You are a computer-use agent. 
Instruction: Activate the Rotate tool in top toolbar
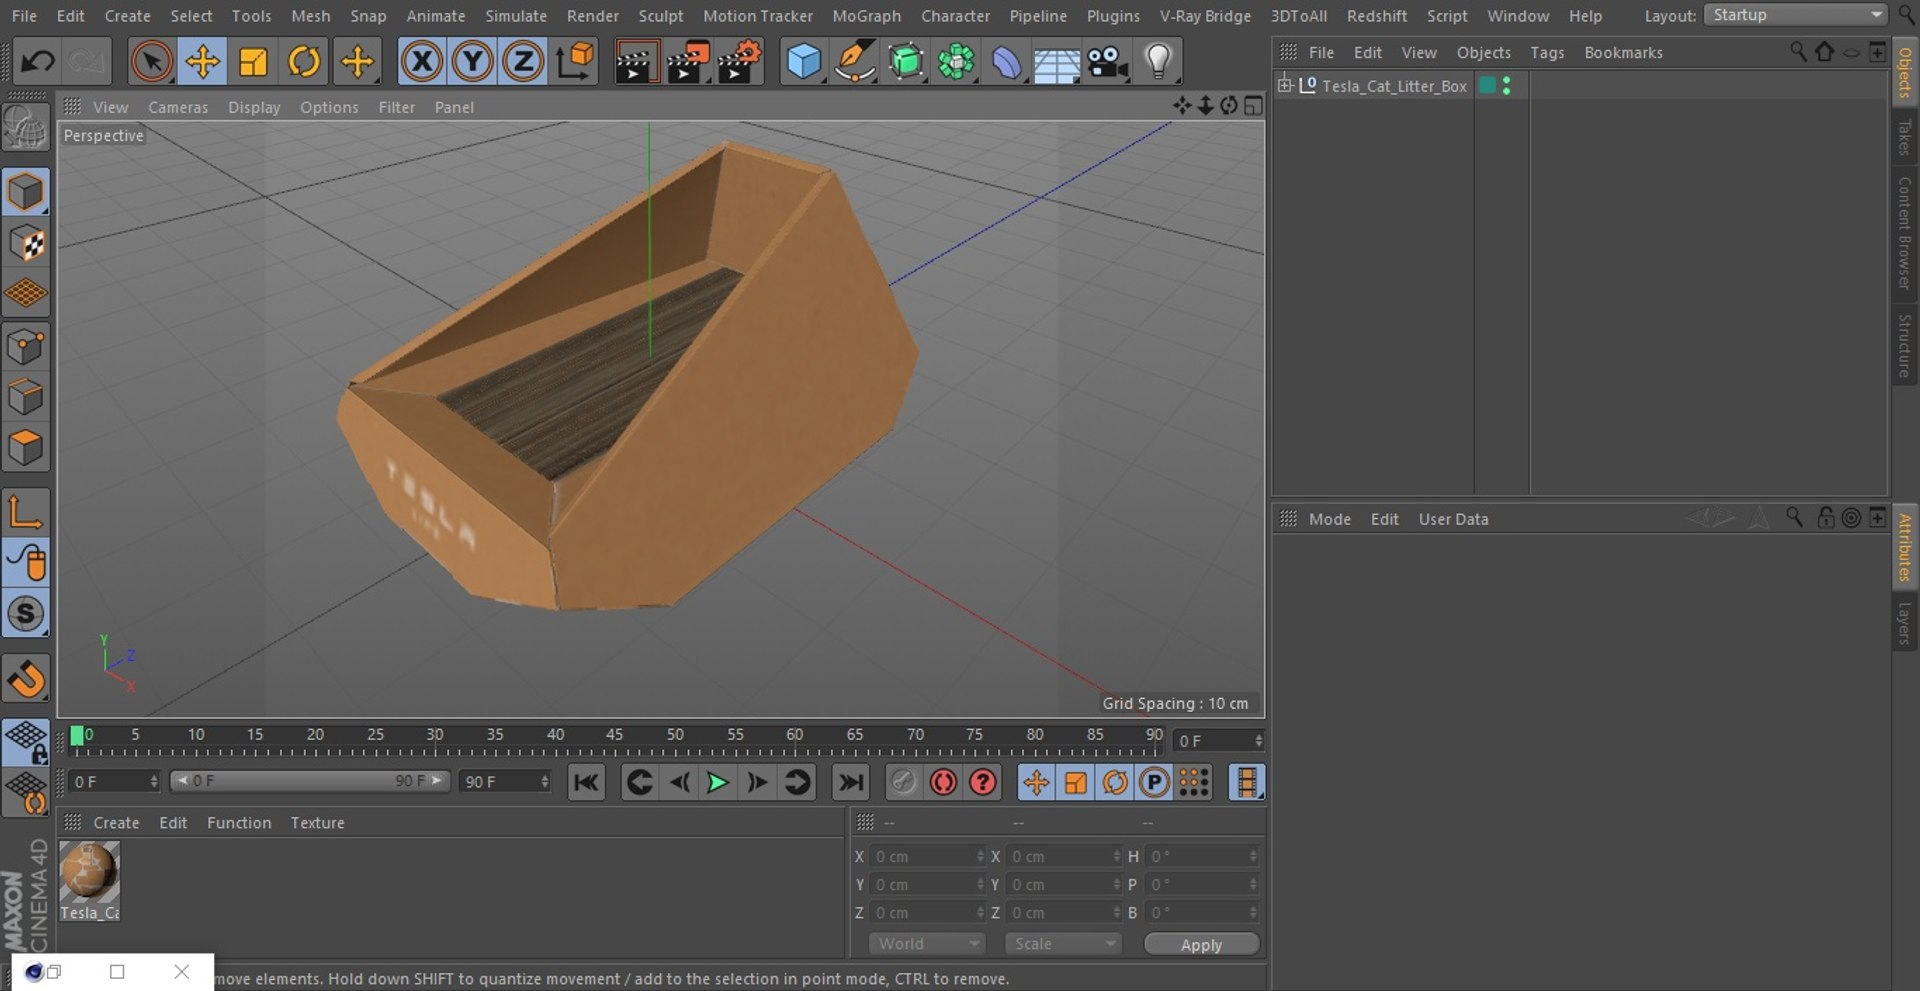coord(304,62)
